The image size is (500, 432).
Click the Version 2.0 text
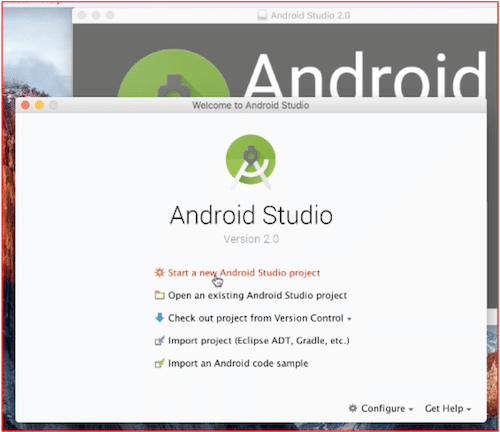click(251, 239)
